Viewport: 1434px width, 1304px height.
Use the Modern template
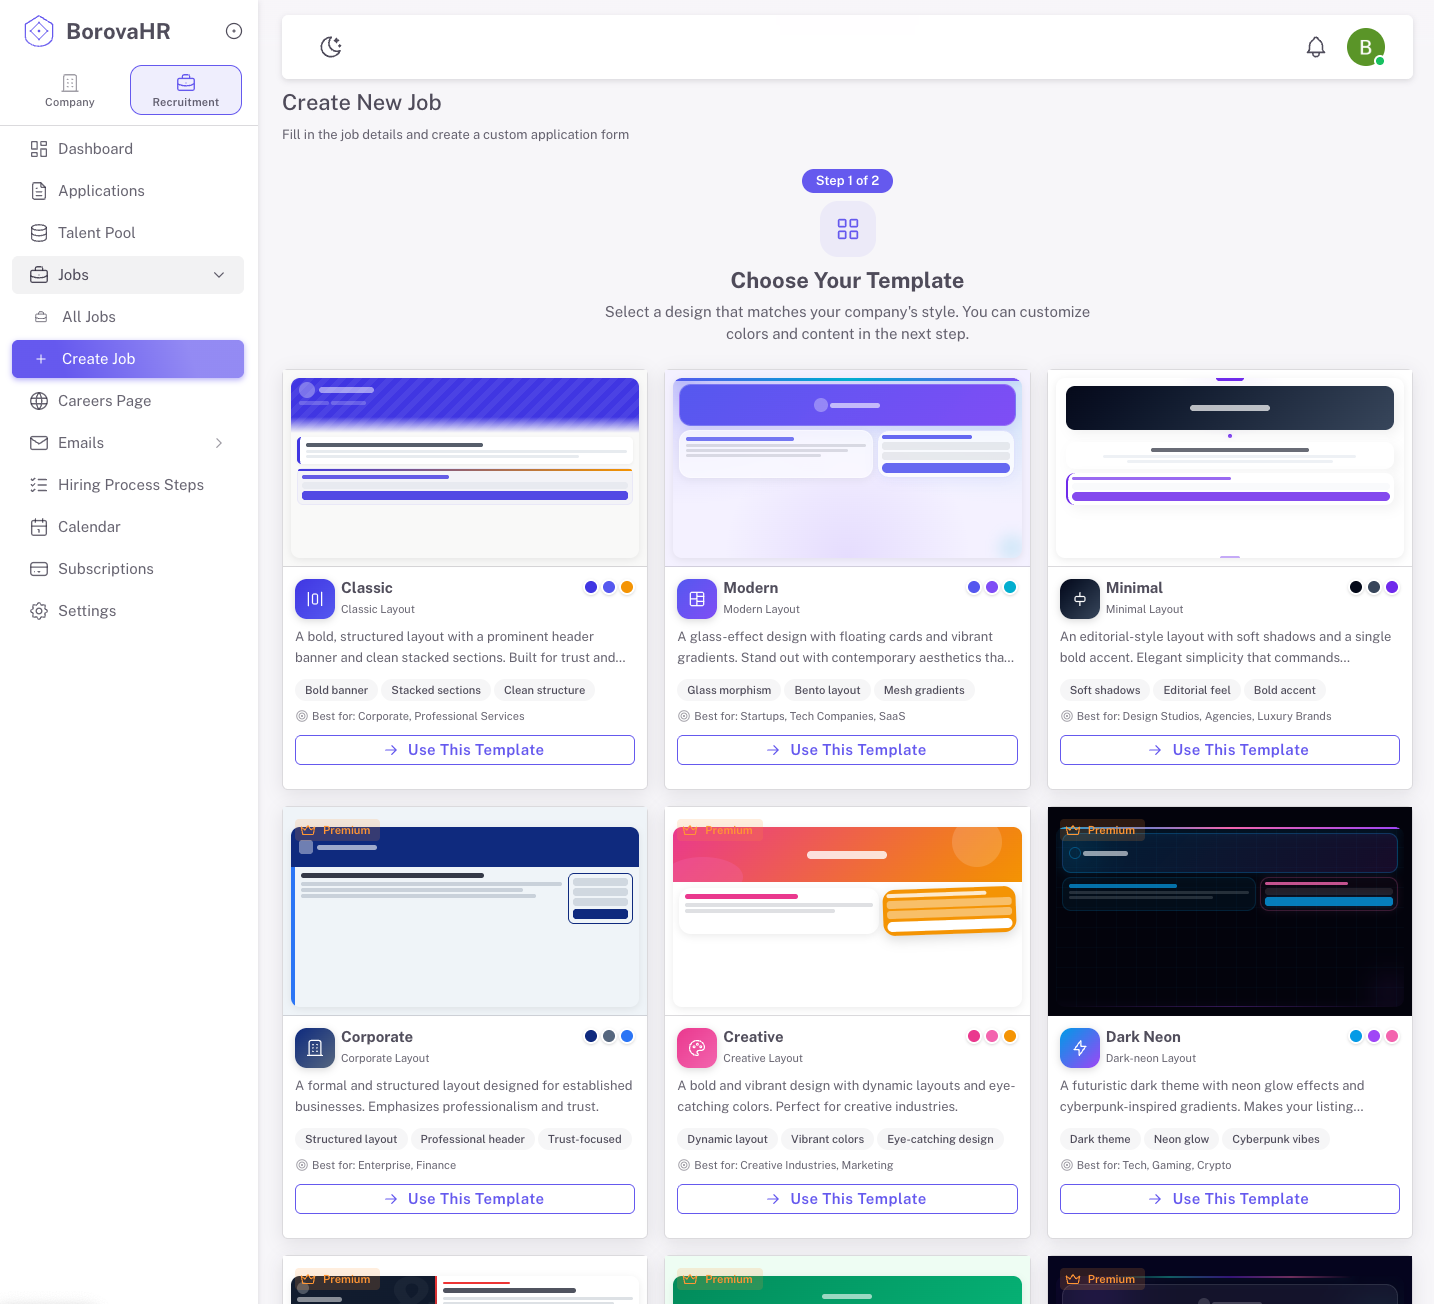point(847,749)
